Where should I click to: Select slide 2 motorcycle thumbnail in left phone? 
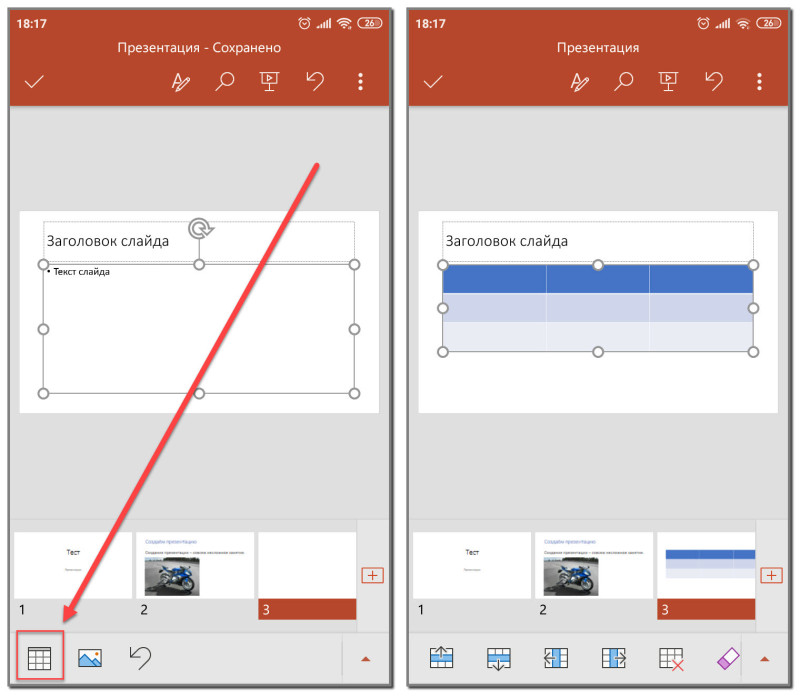pyautogui.click(x=195, y=565)
